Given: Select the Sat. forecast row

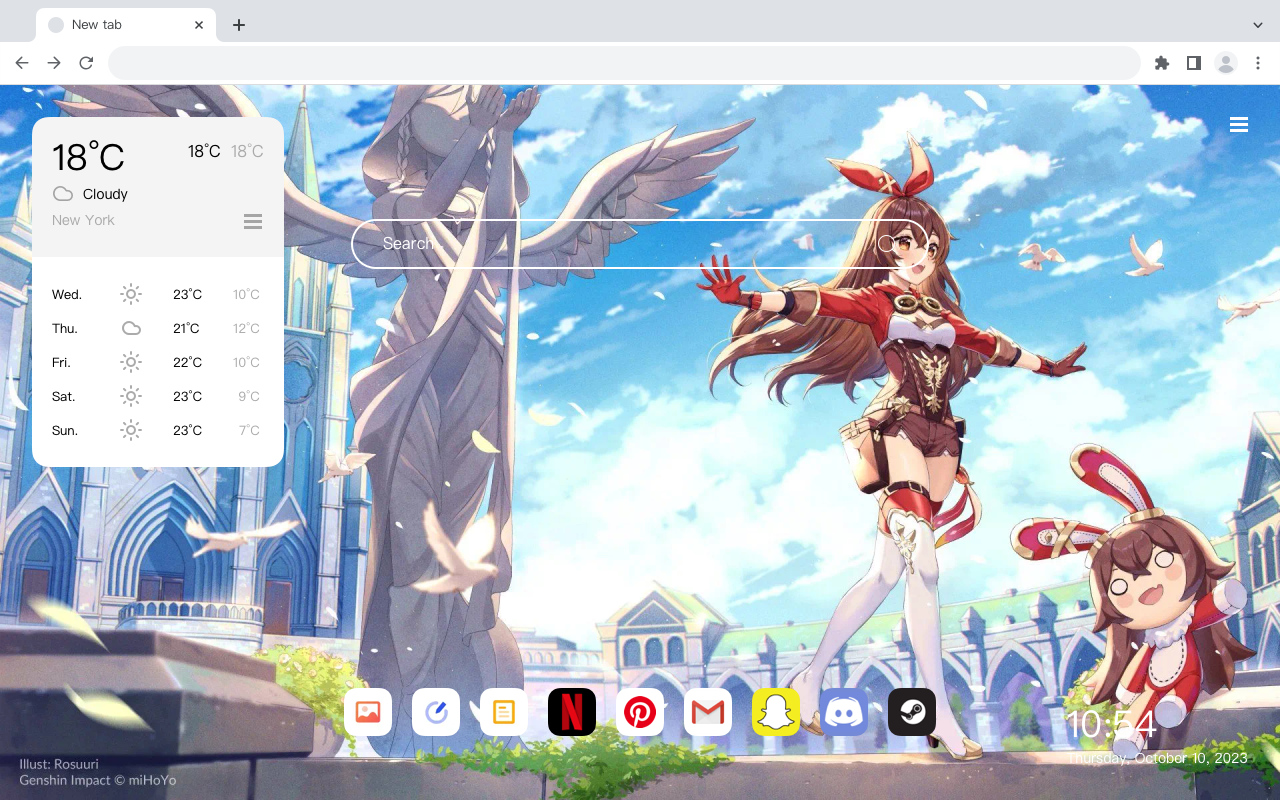Looking at the screenshot, I should pyautogui.click(x=158, y=396).
